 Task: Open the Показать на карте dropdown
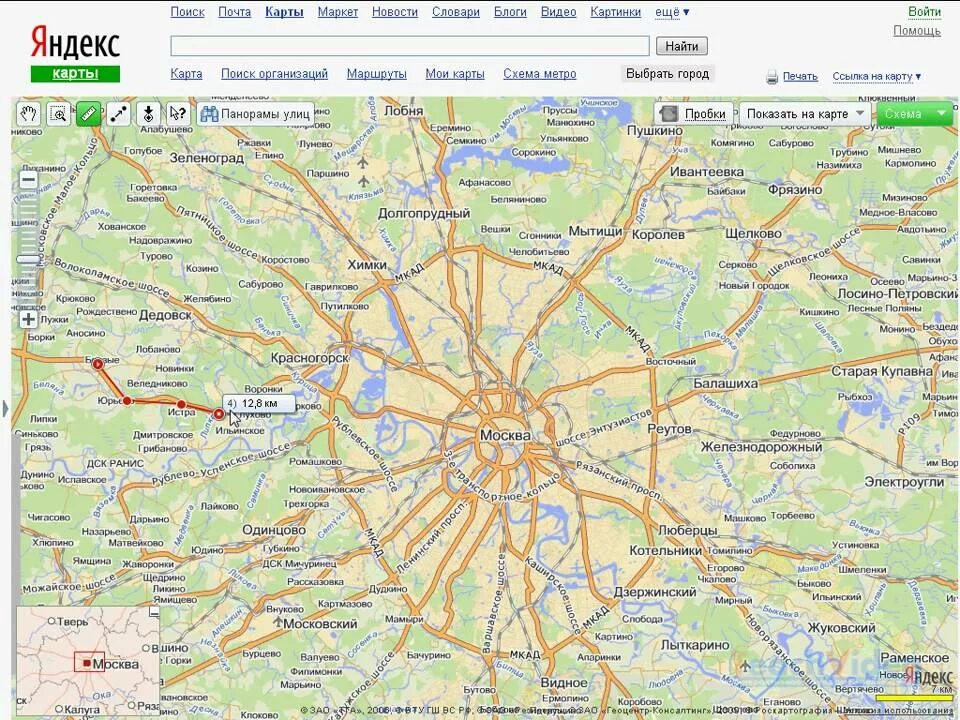coord(805,114)
